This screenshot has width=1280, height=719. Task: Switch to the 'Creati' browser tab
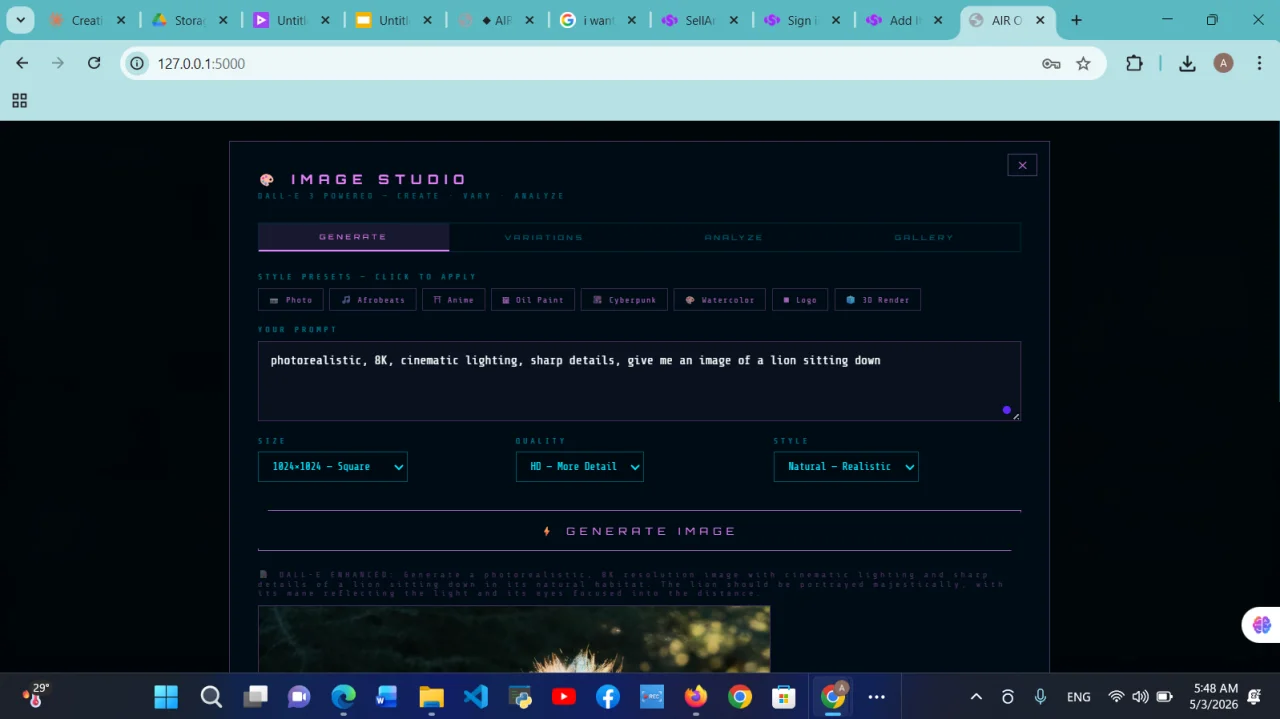tap(87, 20)
